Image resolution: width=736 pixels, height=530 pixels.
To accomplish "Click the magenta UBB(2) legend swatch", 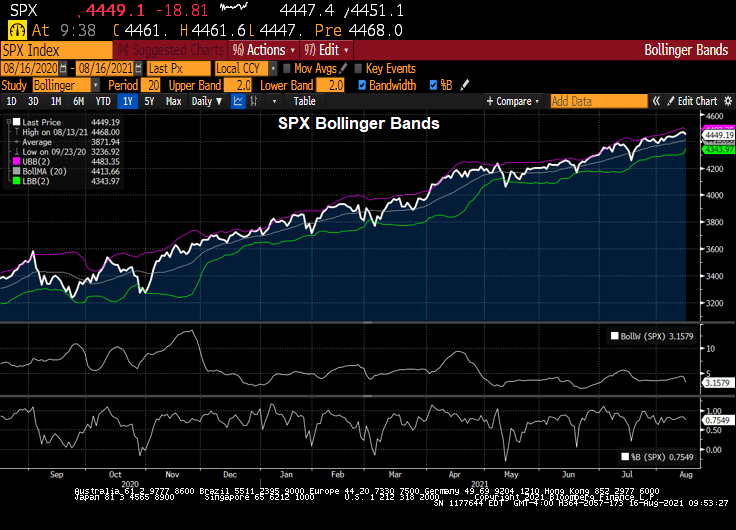I will (x=13, y=160).
